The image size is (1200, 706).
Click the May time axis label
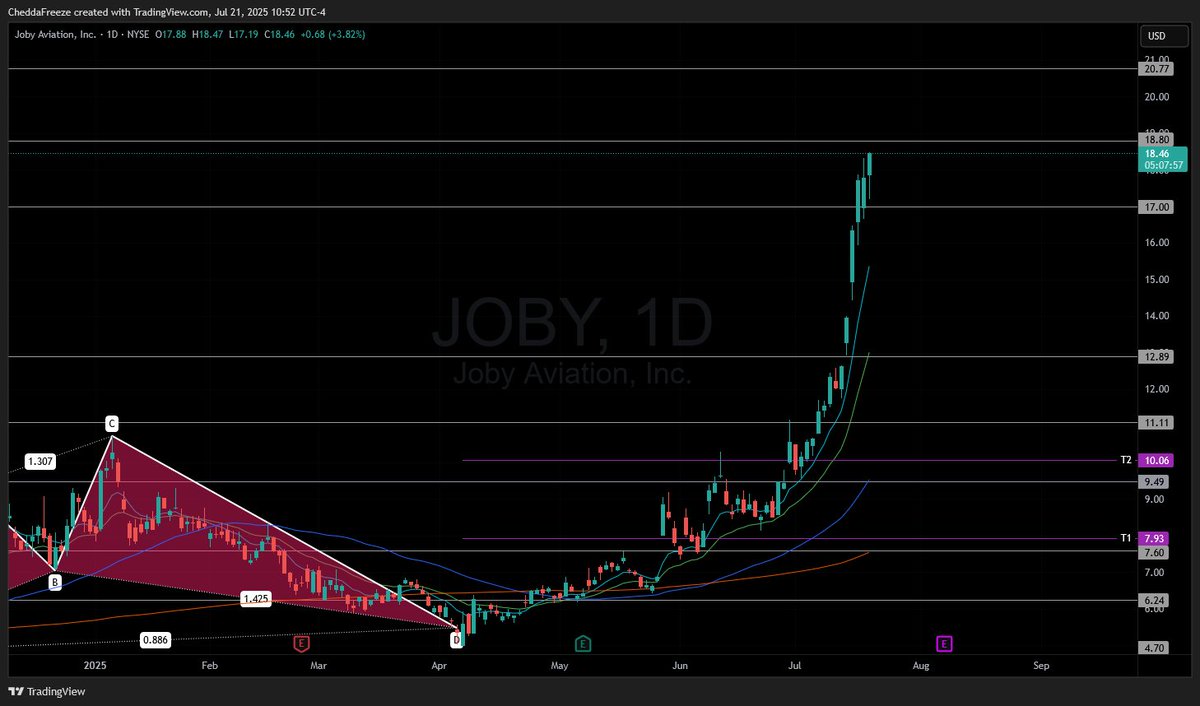click(559, 665)
